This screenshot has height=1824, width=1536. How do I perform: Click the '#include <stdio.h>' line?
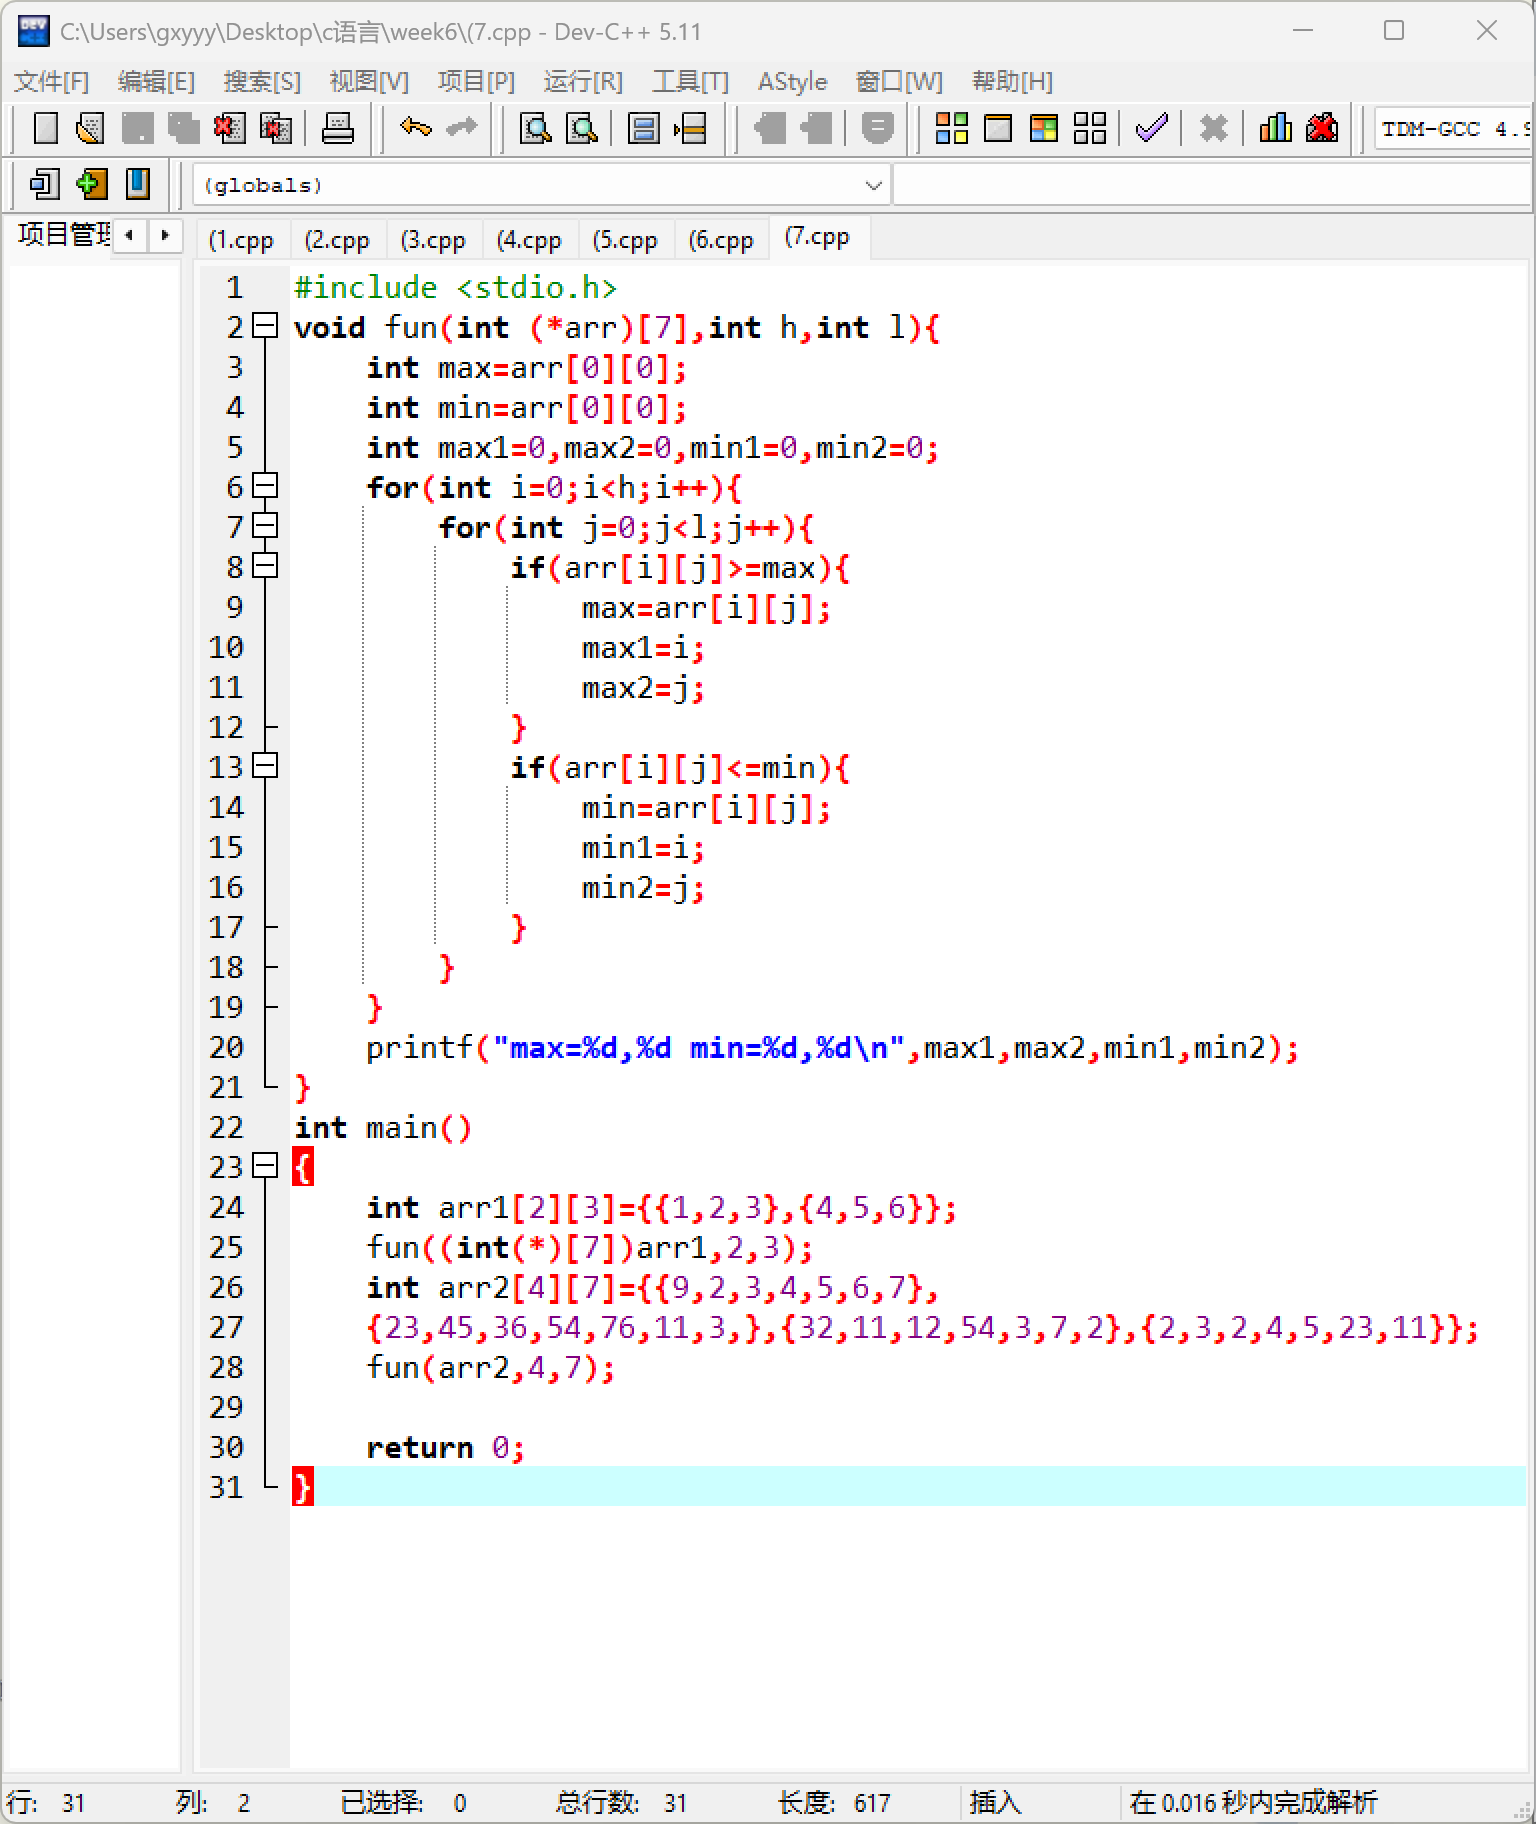455,287
